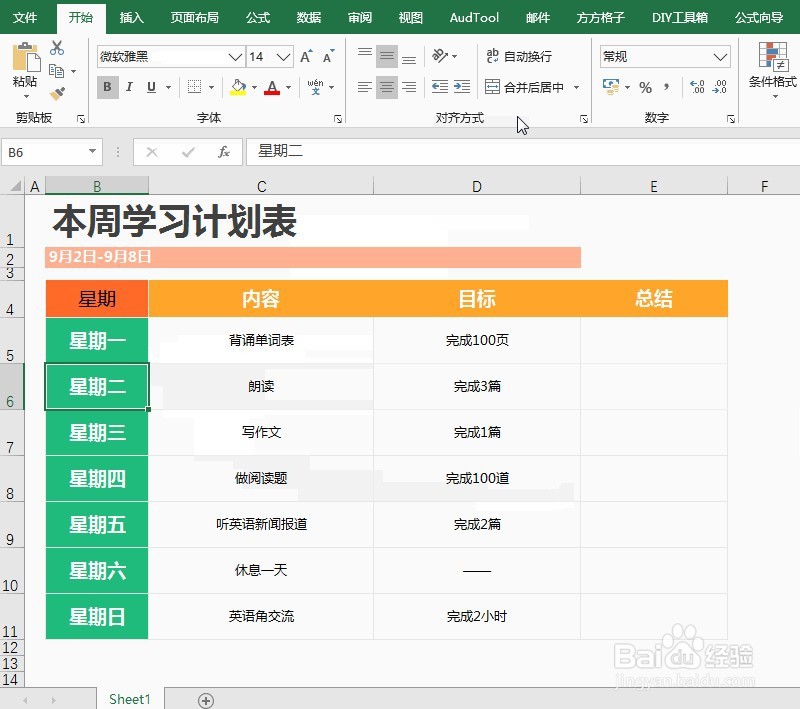Click the increase decimal icon
This screenshot has height=709, width=800.
[697, 86]
